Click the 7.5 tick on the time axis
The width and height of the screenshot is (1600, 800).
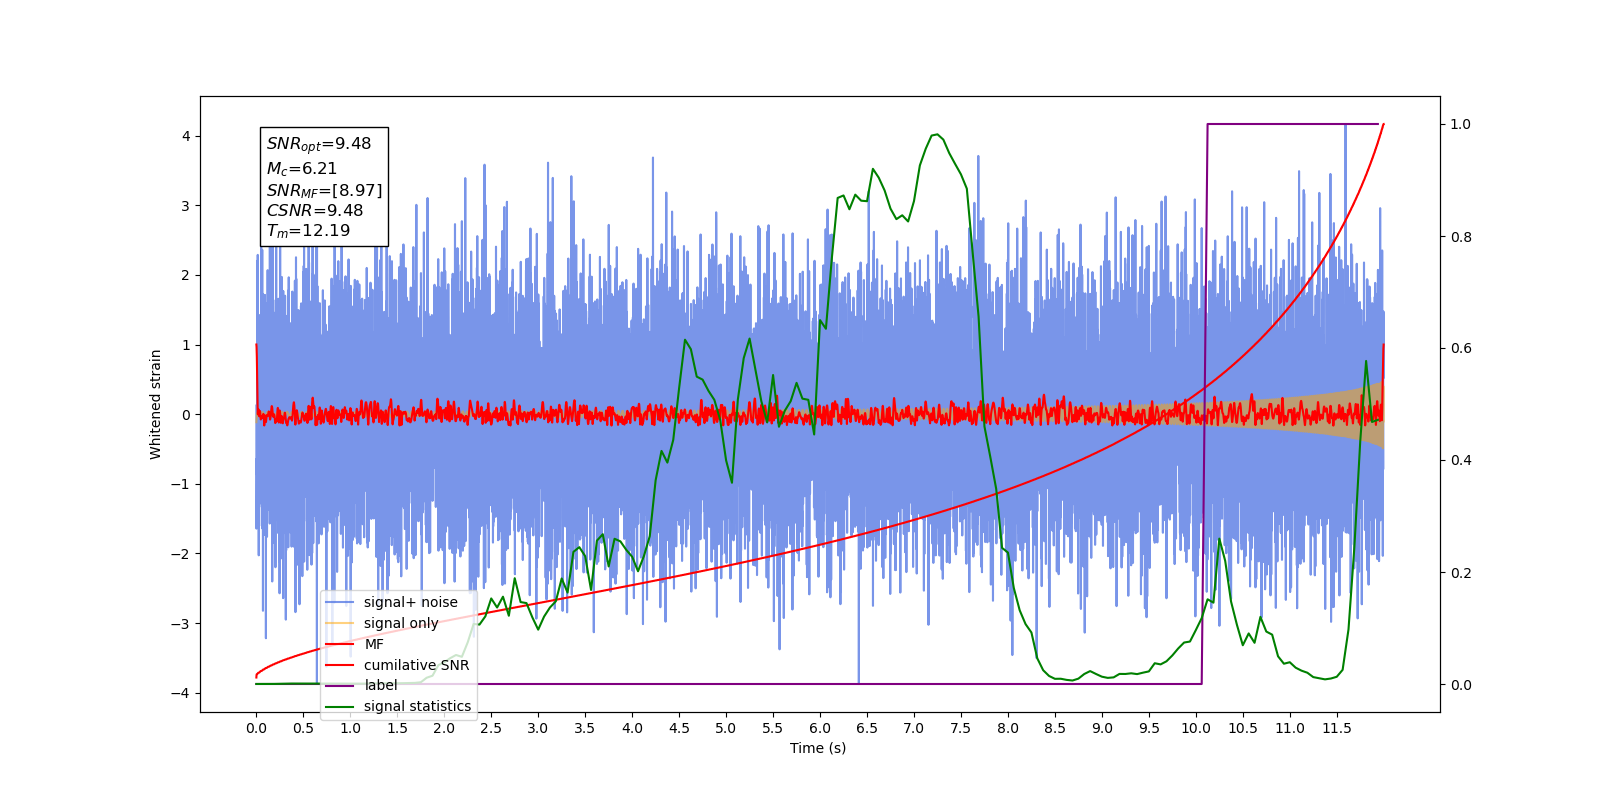[961, 728]
